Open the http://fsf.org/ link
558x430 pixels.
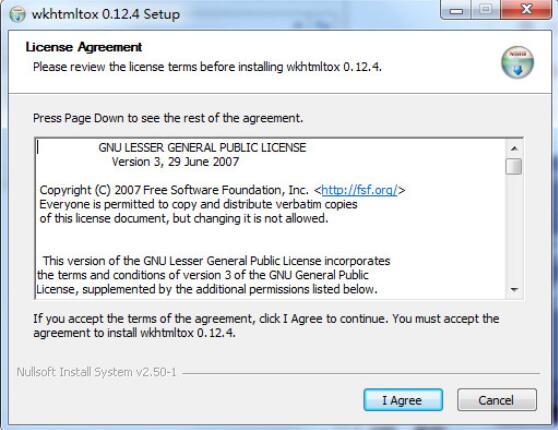pos(359,190)
